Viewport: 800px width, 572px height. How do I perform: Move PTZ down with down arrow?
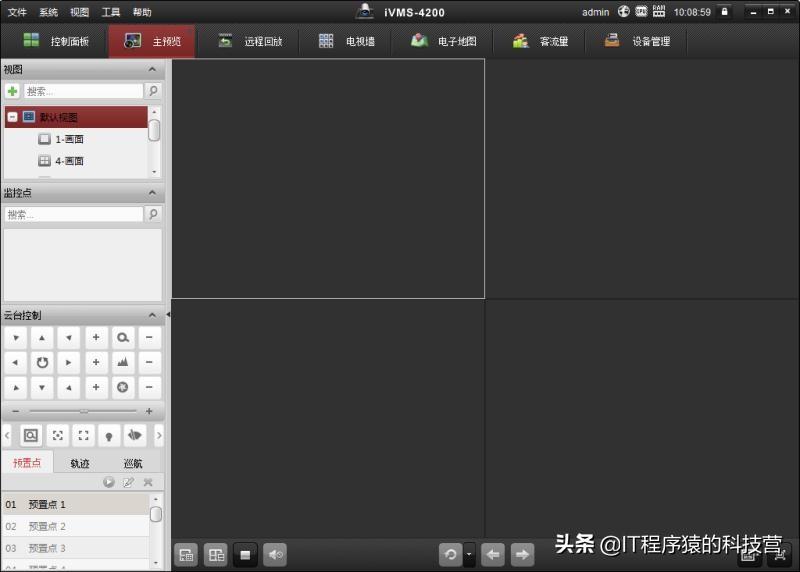click(42, 387)
